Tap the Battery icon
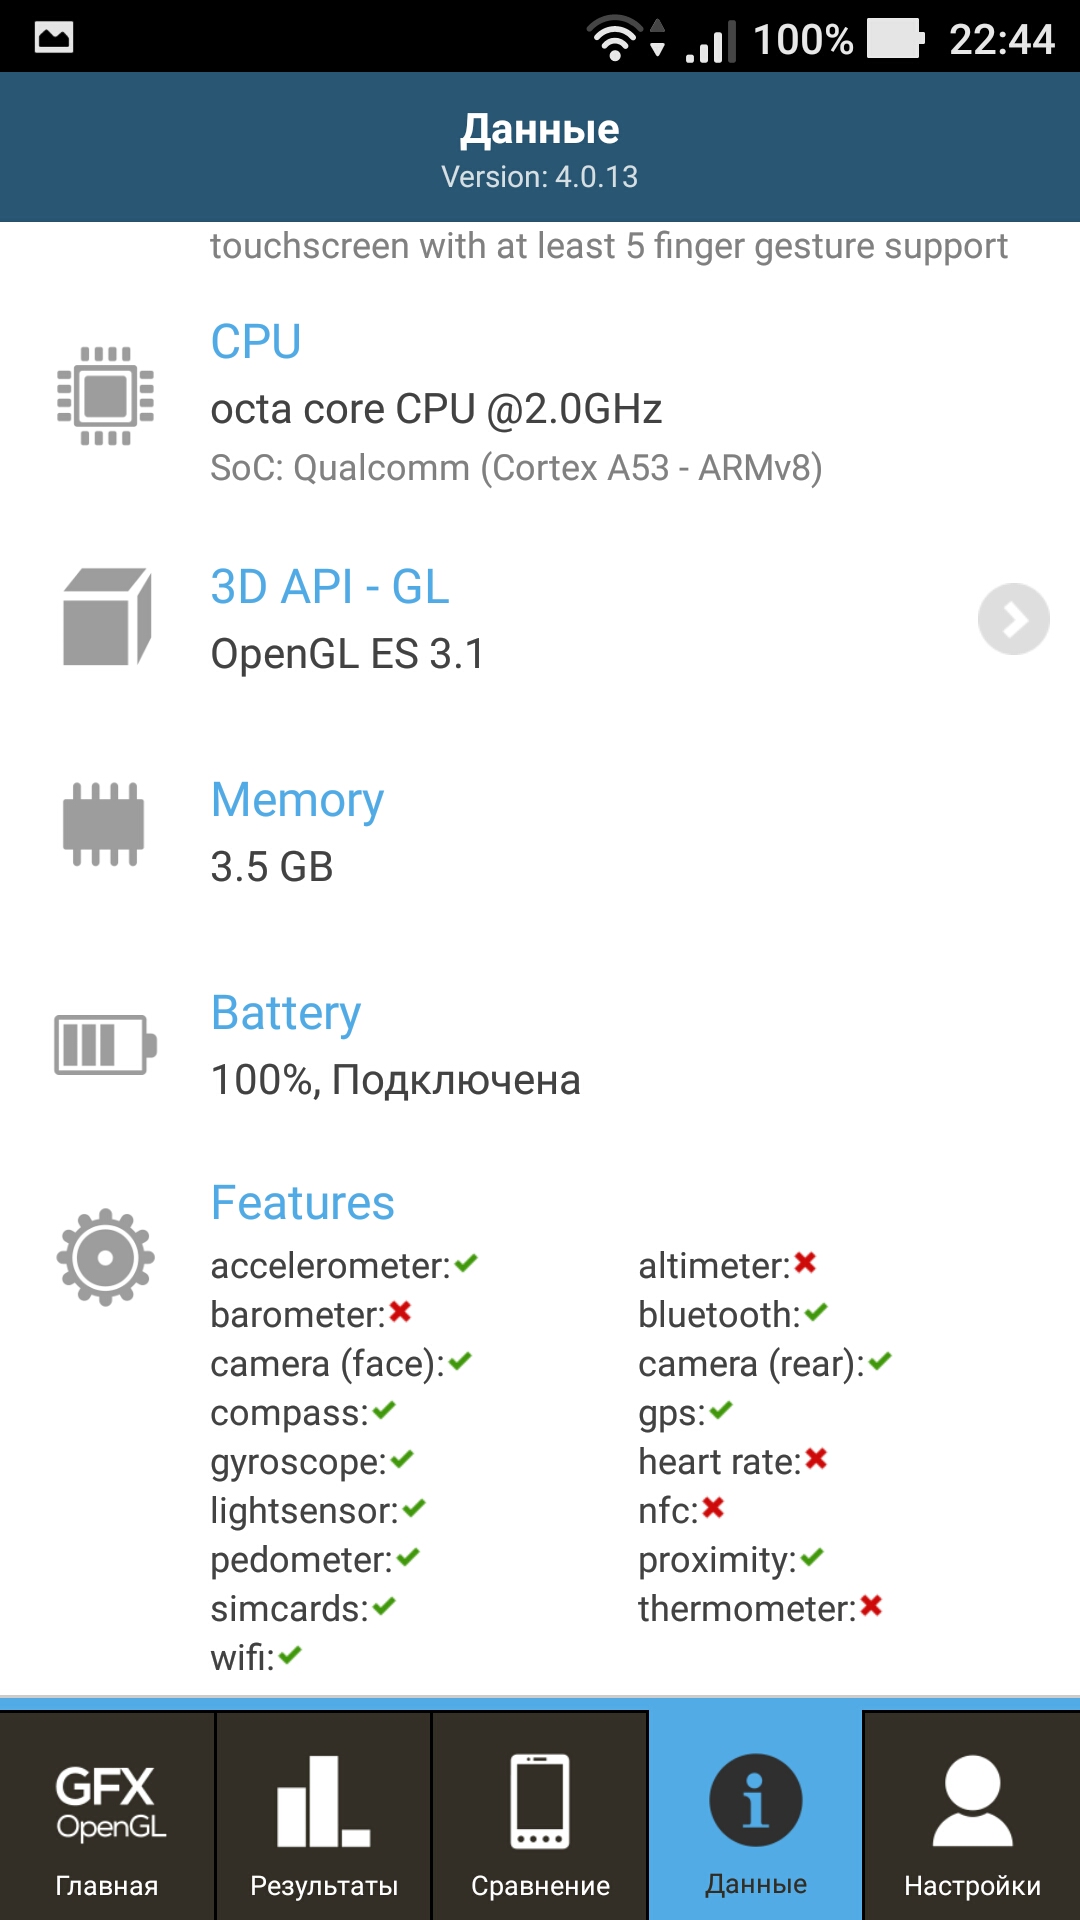The image size is (1080, 1920). (106, 1045)
